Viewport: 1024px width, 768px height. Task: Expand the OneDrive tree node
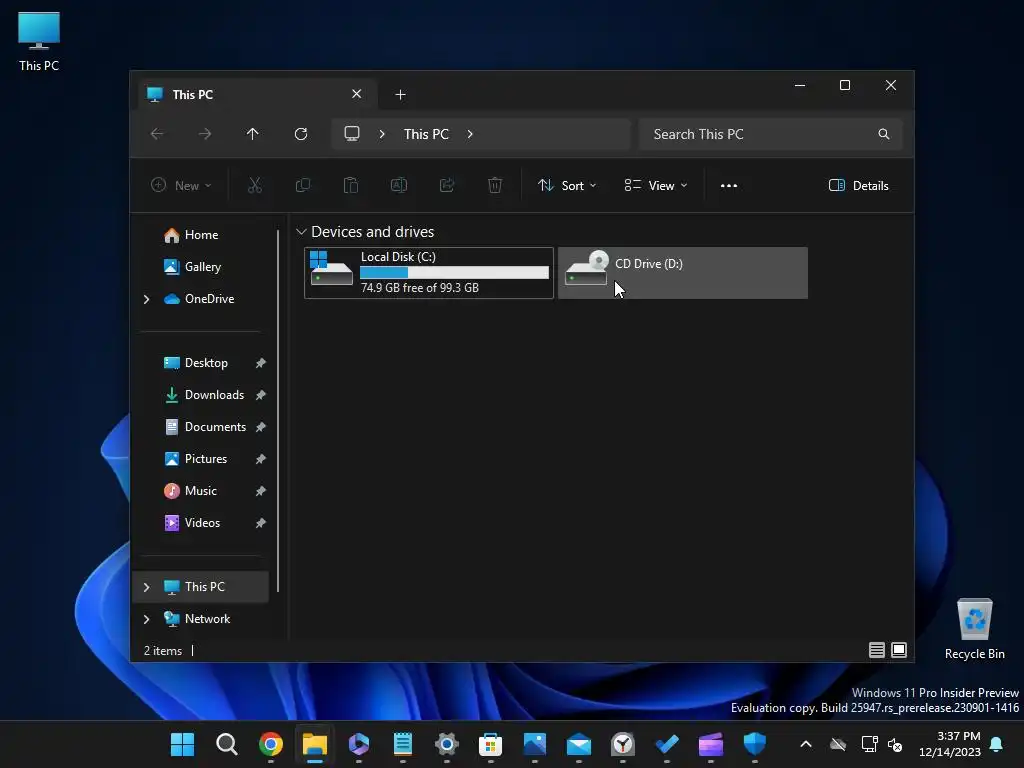[146, 299]
